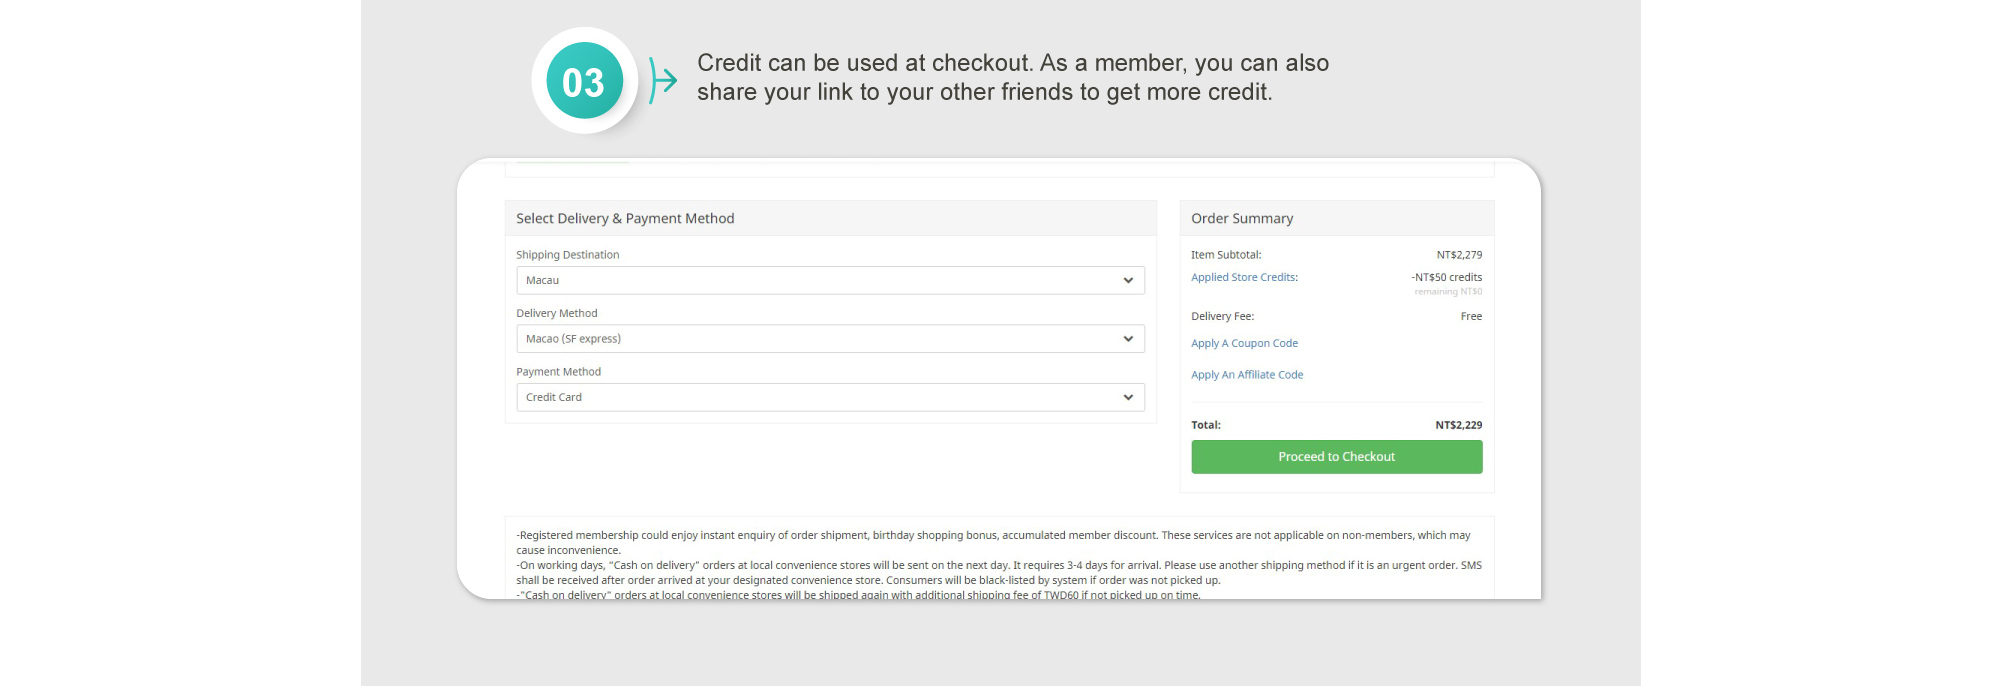Click the Order Summary panel header

[1242, 219]
